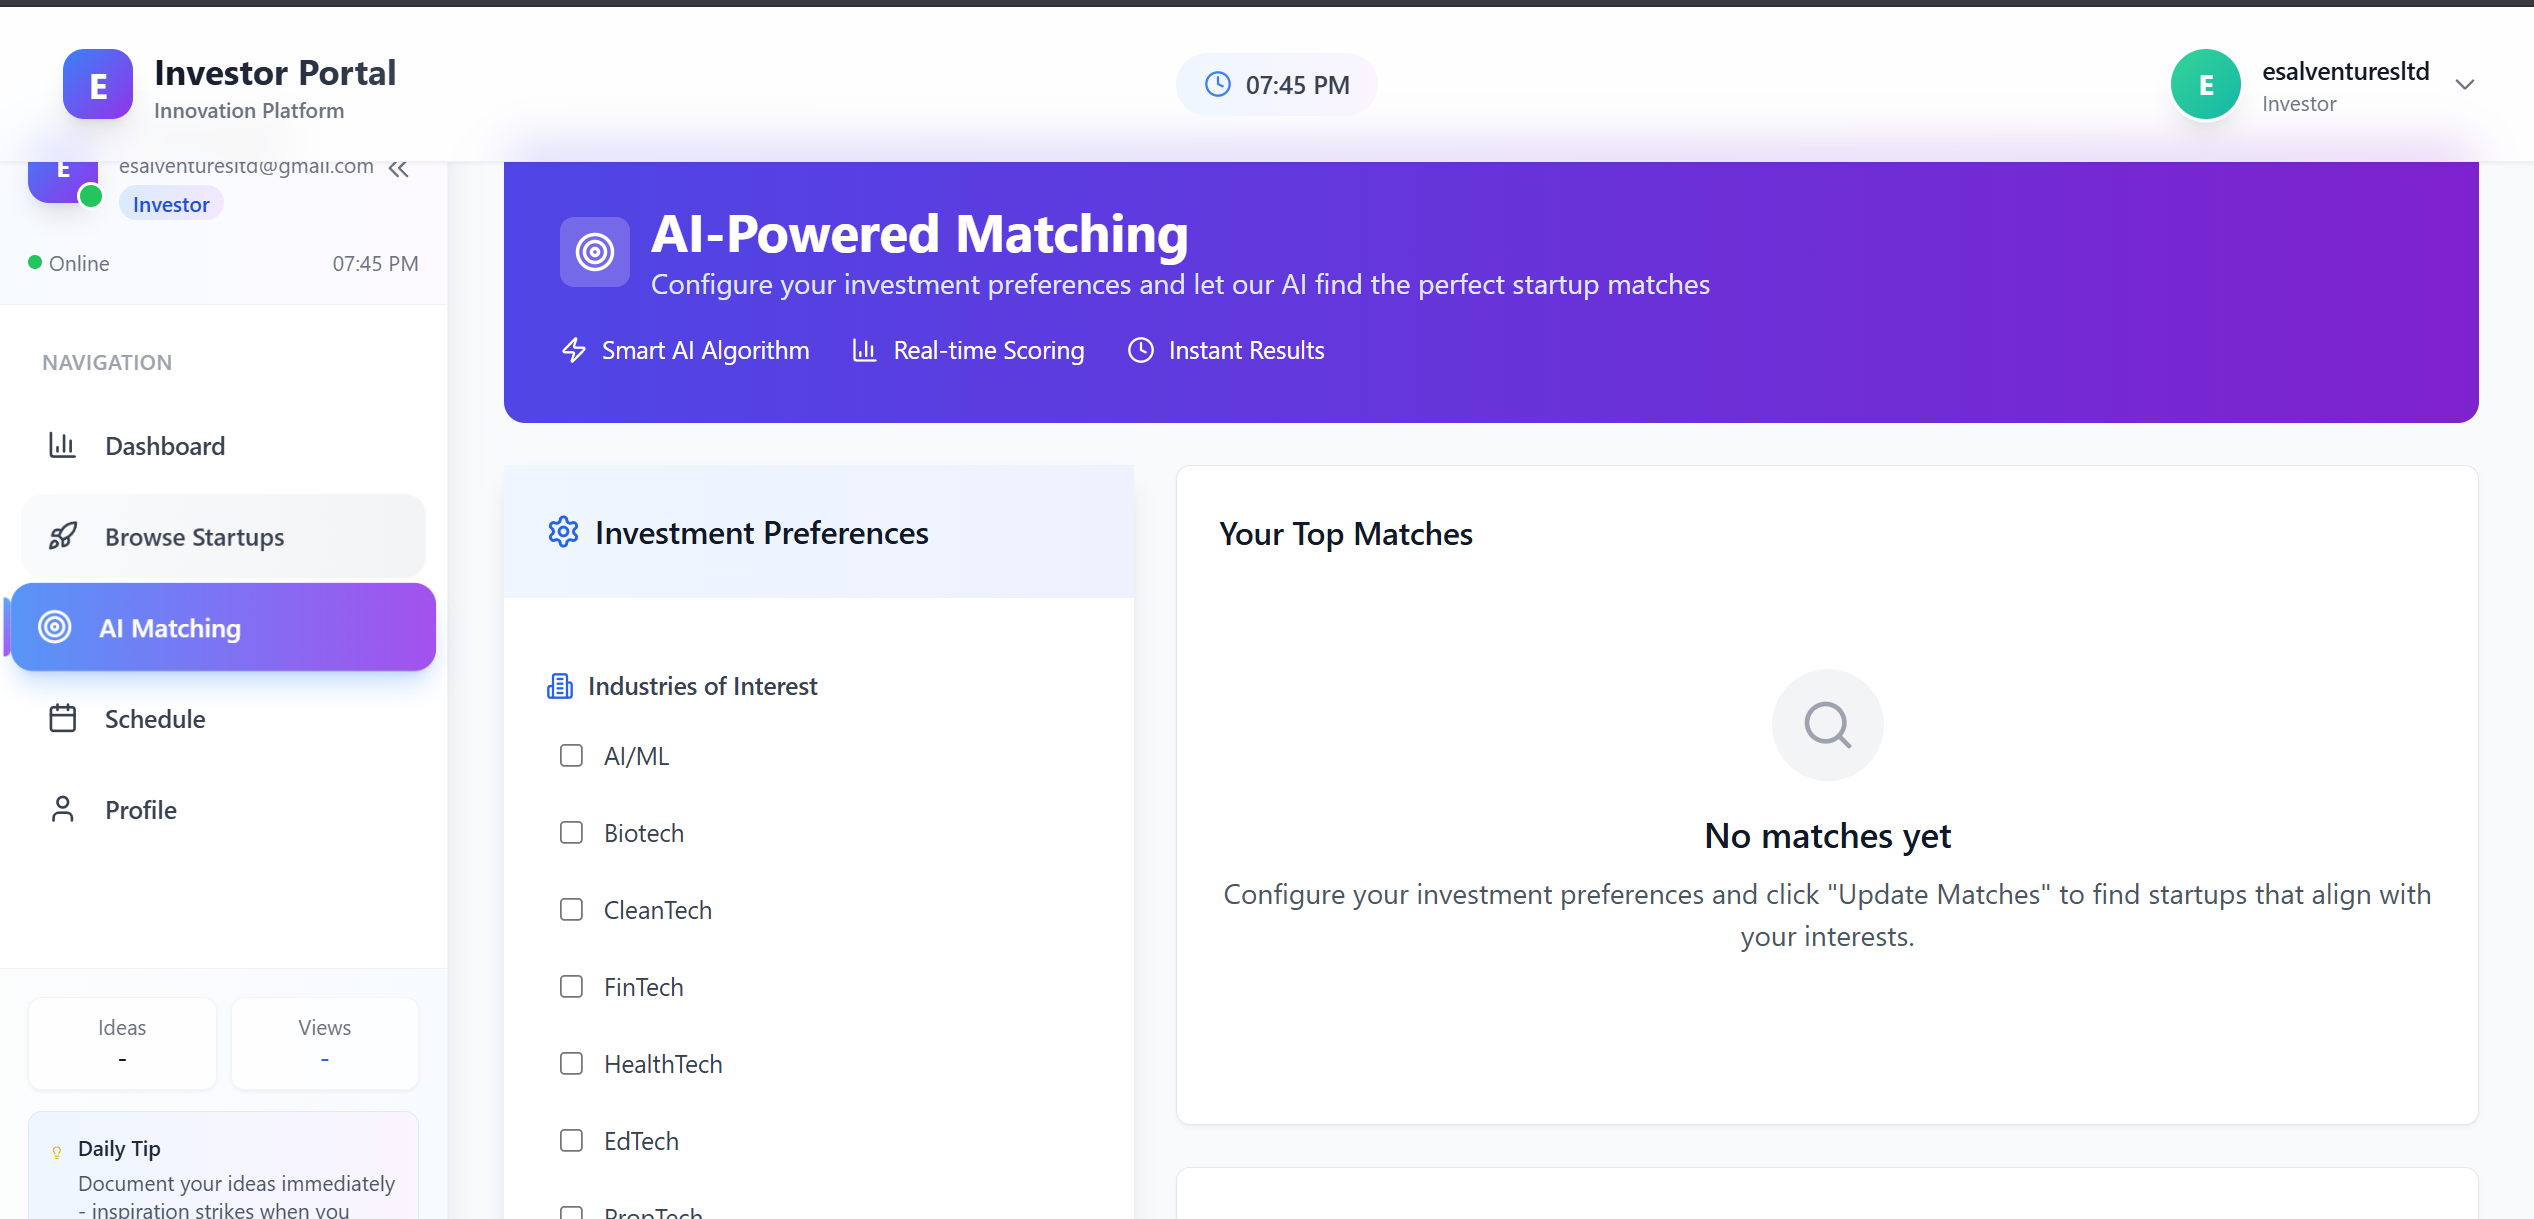Go to Dashboard in navigation
The image size is (2534, 1219).
pos(165,446)
